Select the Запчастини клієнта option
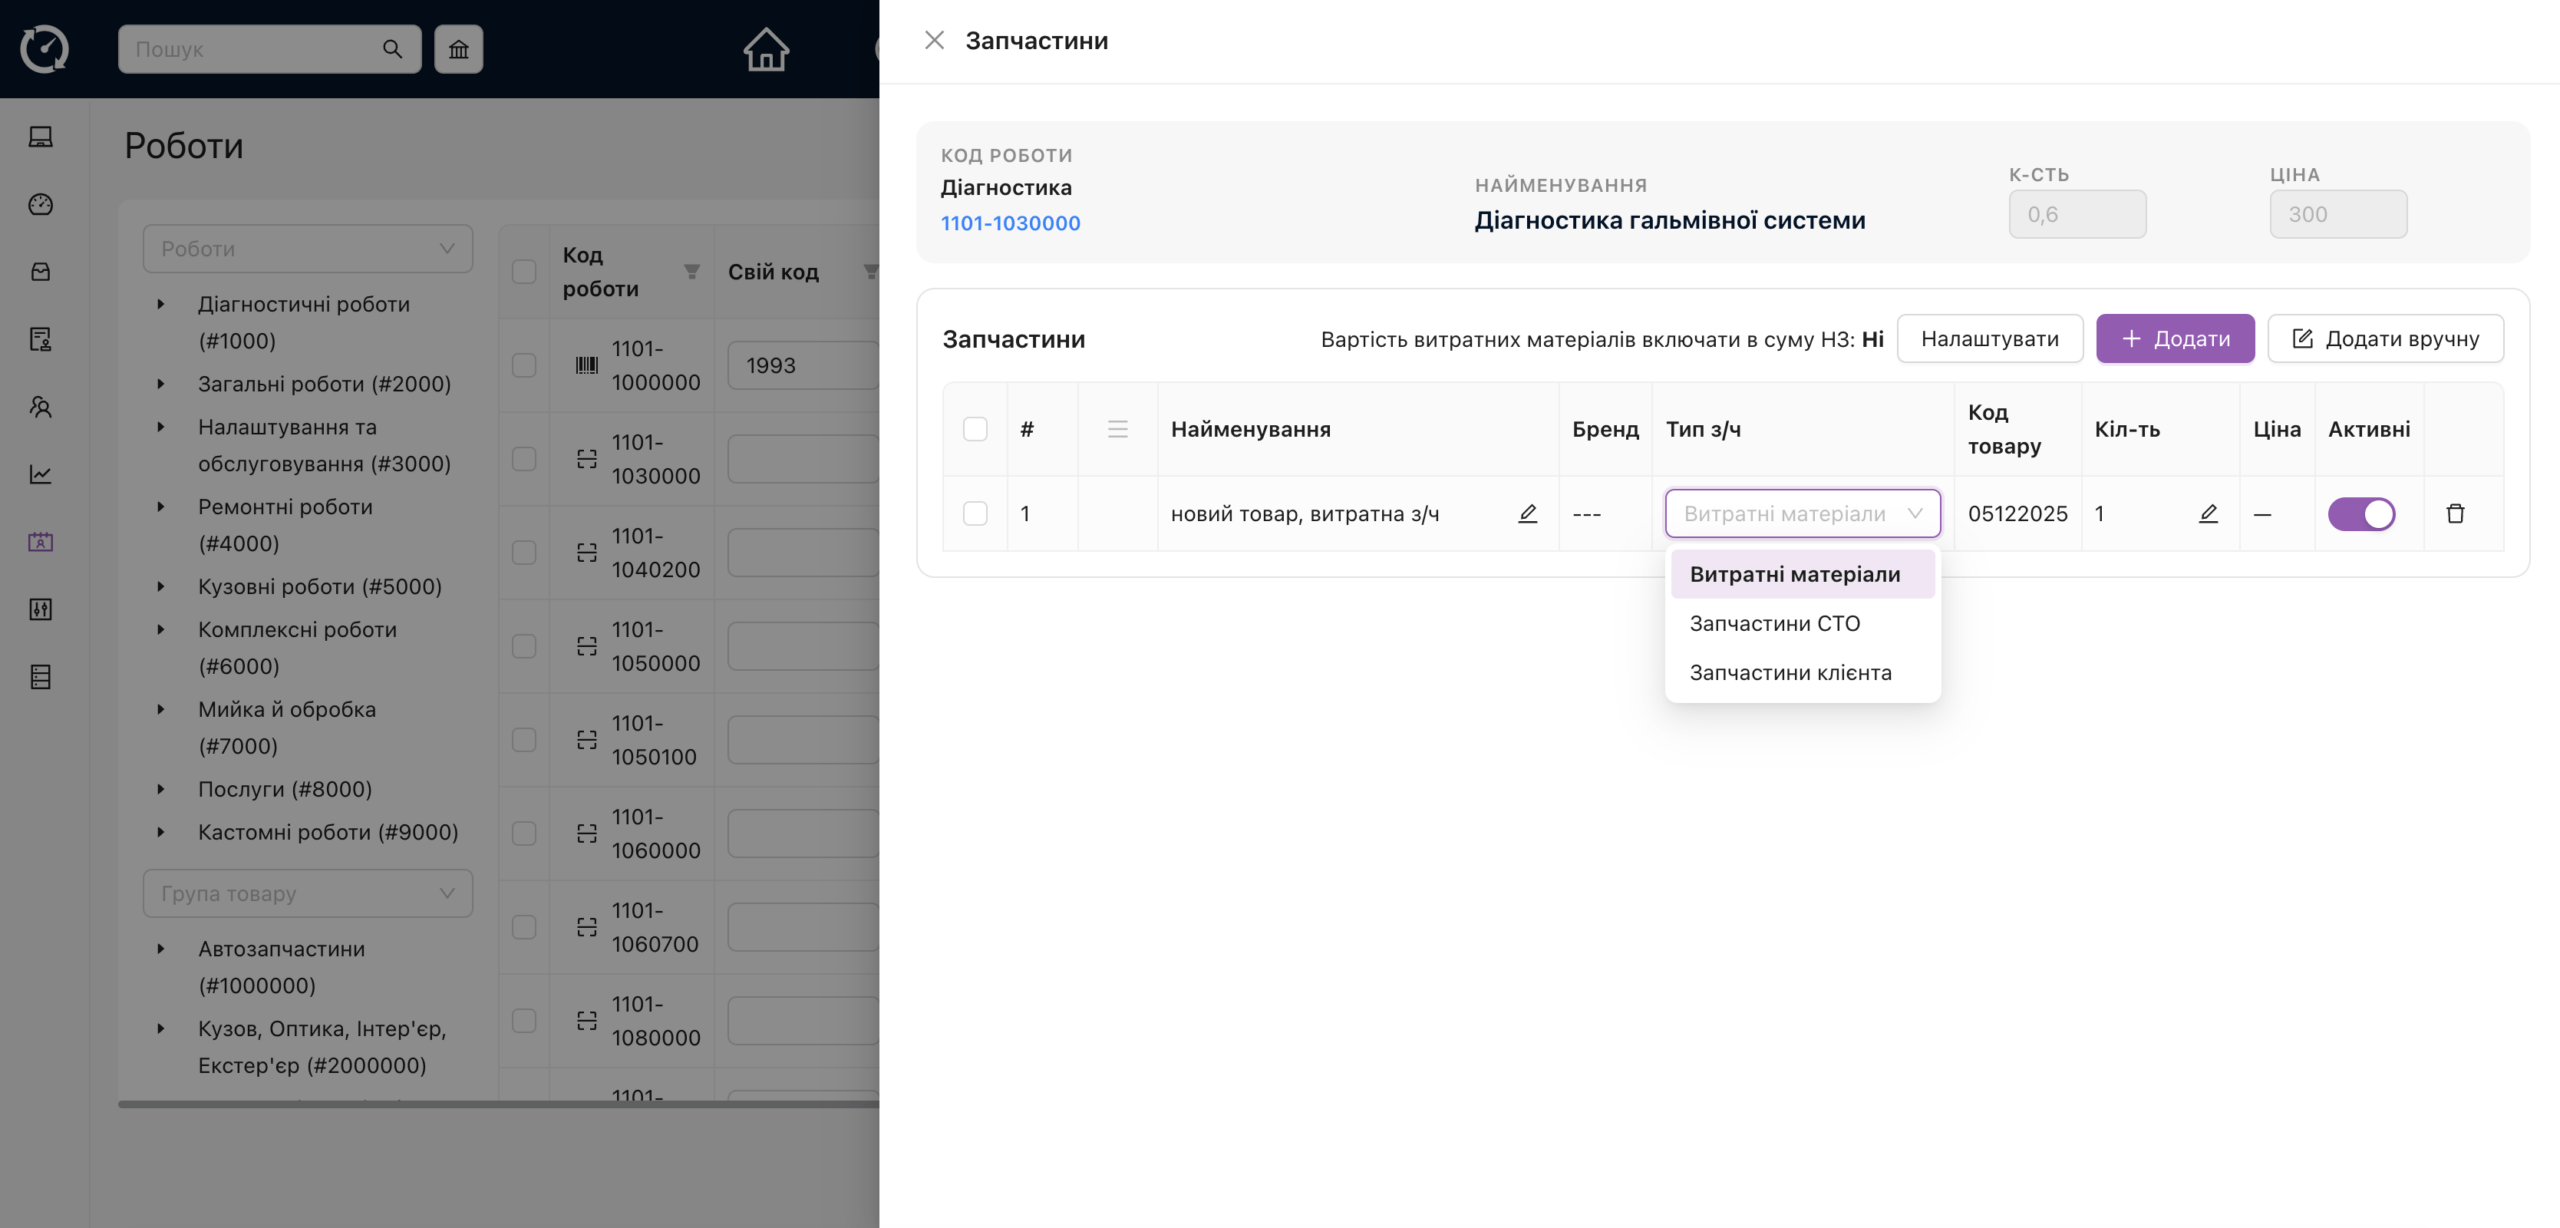The image size is (2560, 1228). pos(1790,672)
